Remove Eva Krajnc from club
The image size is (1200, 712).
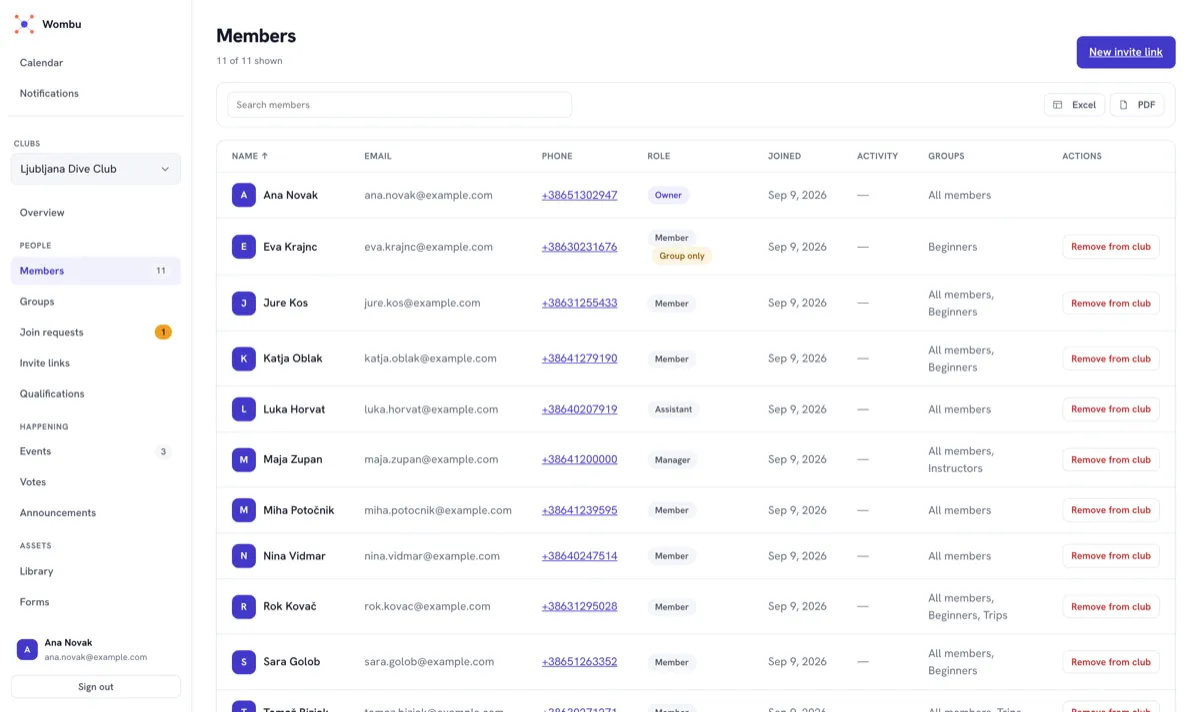click(1111, 247)
